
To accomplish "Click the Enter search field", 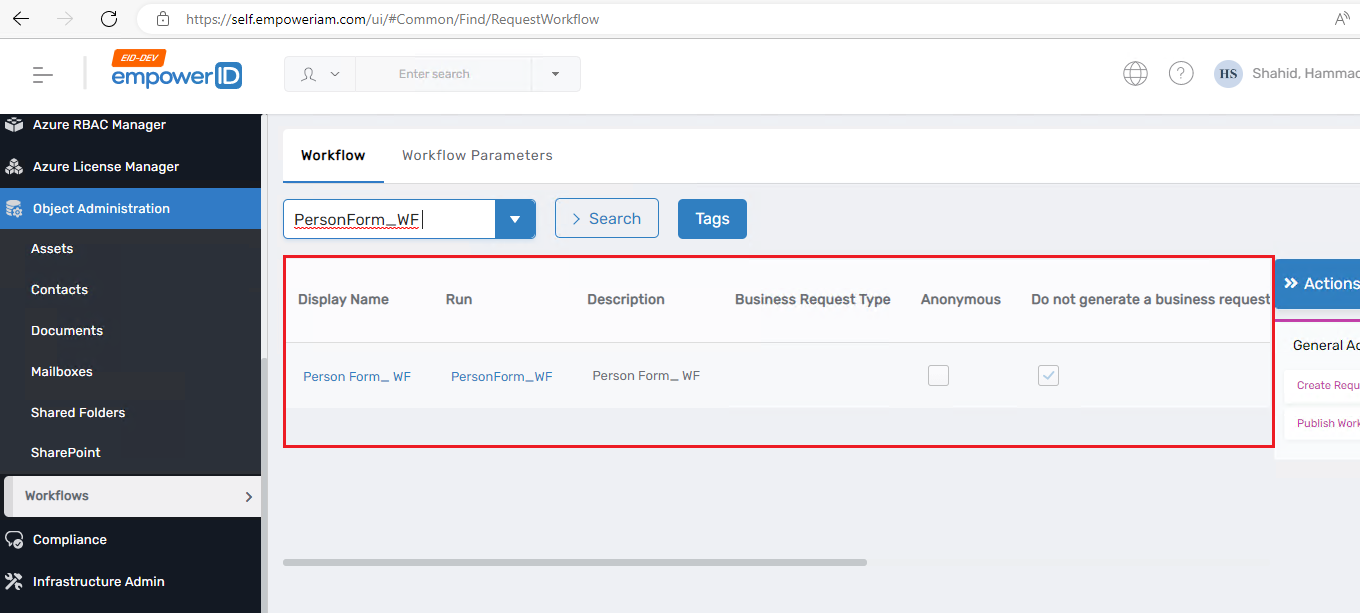I will [443, 74].
